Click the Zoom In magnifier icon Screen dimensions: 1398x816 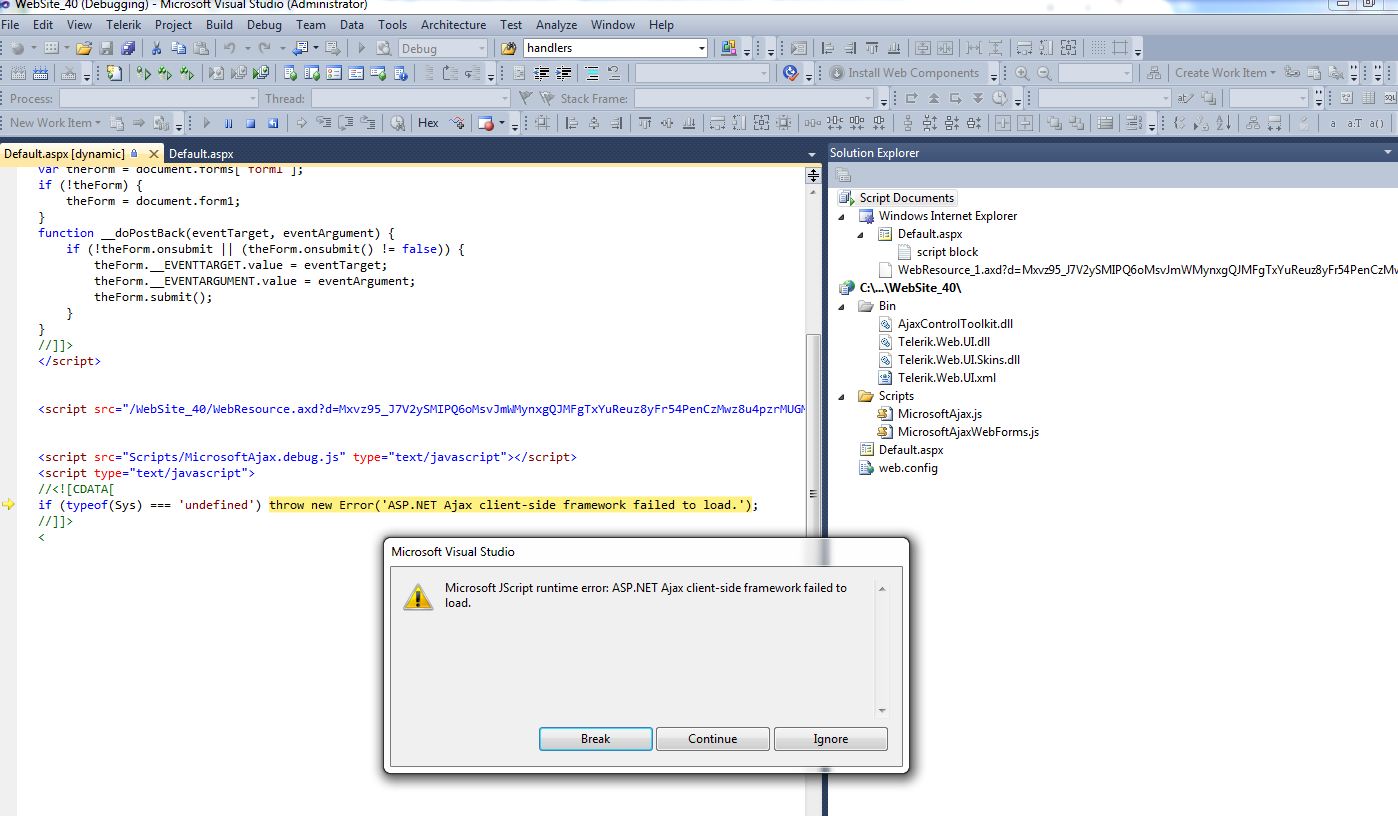tap(1022, 73)
